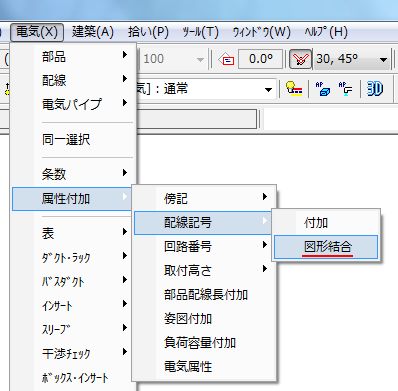Choose the ボックス・インサート entry

(x=74, y=377)
